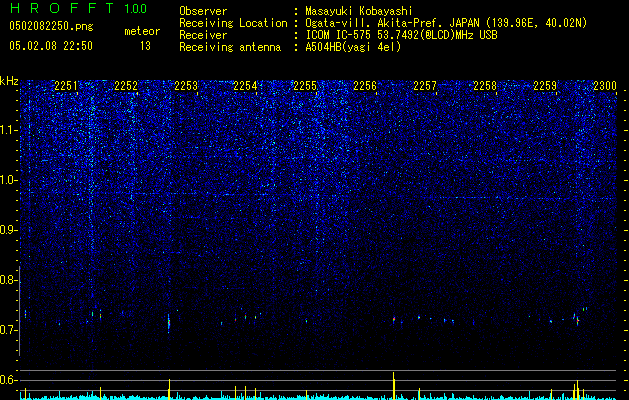Click the 'Observer' field label

click(203, 11)
